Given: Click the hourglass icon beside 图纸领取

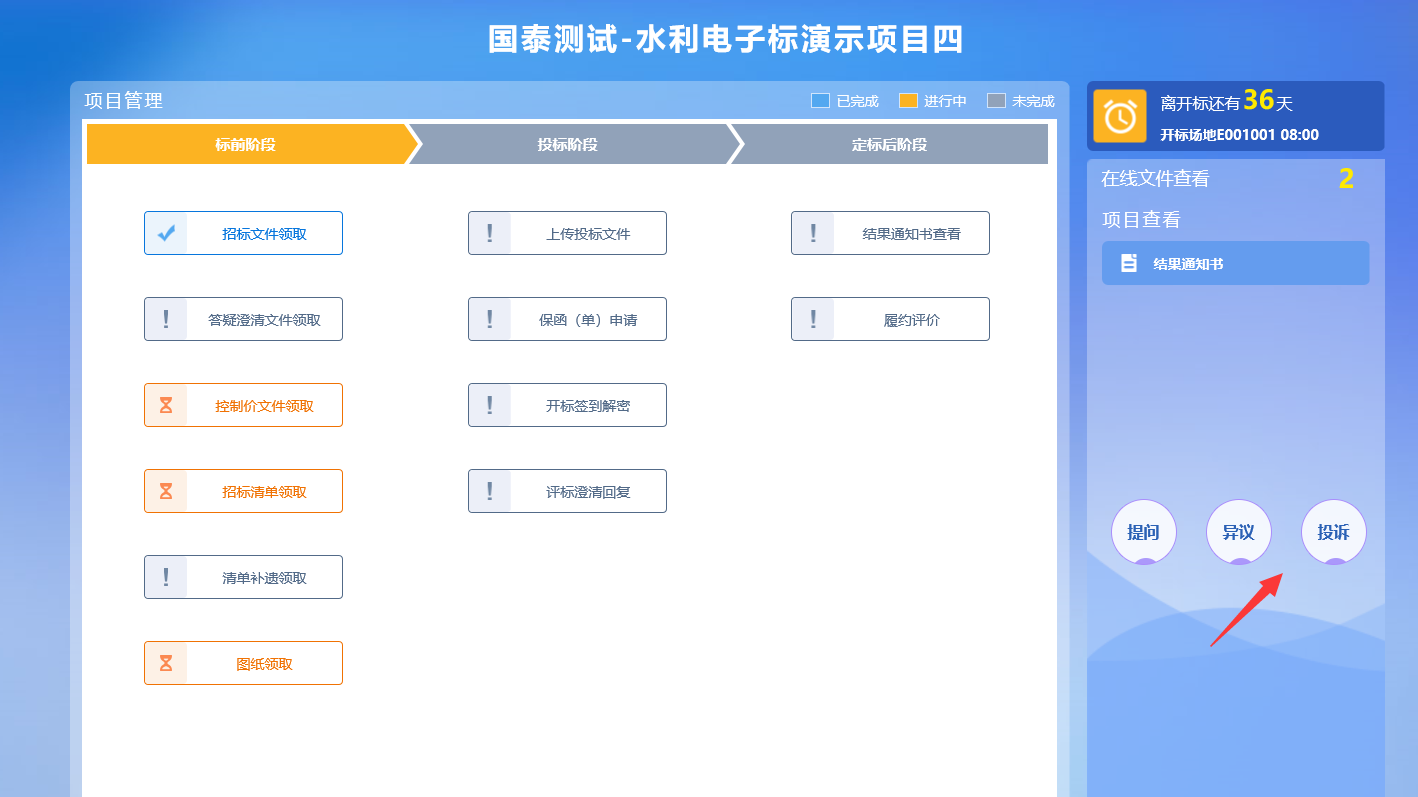Looking at the screenshot, I should pyautogui.click(x=166, y=663).
